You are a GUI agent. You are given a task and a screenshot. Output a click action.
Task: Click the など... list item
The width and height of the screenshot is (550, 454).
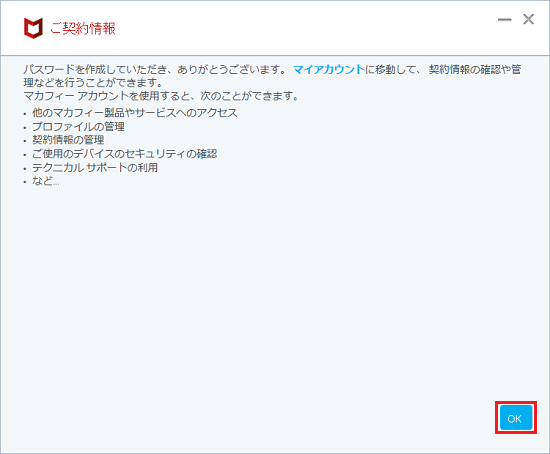tap(46, 181)
